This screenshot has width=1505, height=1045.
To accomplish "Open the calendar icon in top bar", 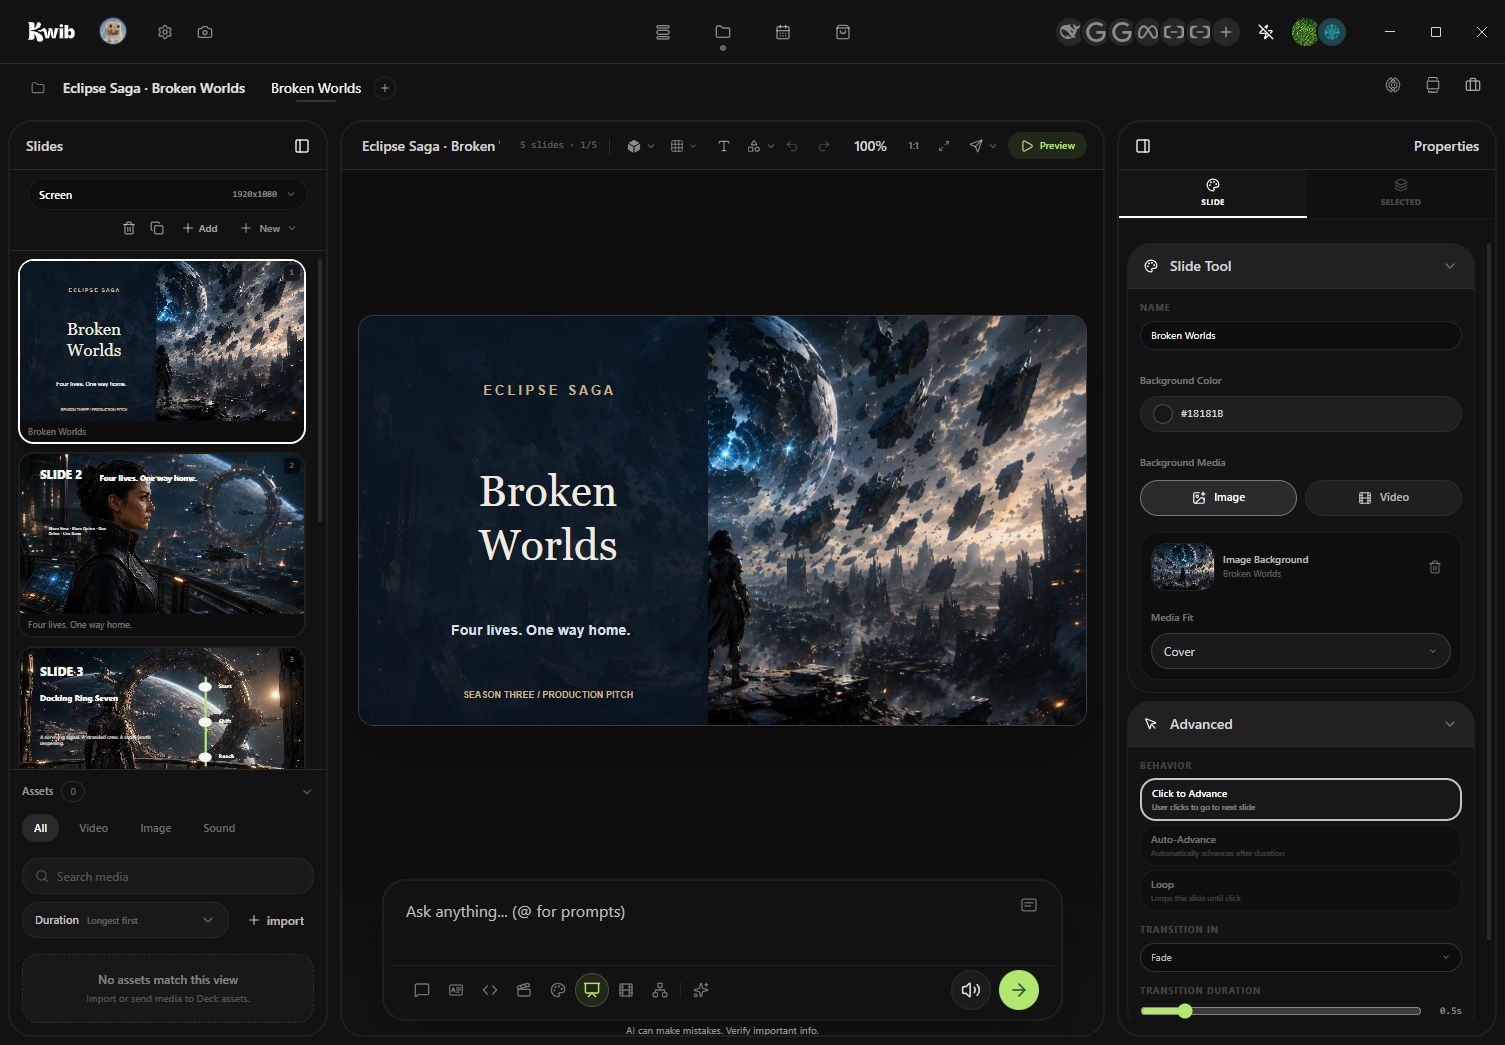I will (783, 32).
